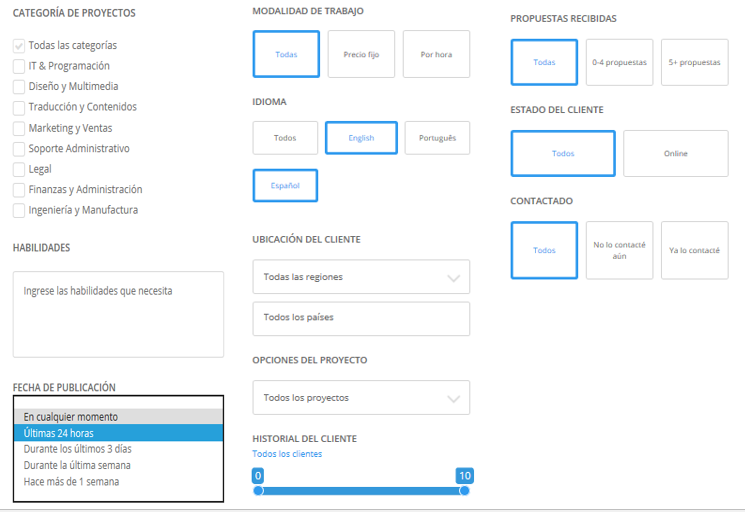The width and height of the screenshot is (745, 512).
Task: Select 'Todos' under Estado del Cliente
Action: pyautogui.click(x=563, y=153)
